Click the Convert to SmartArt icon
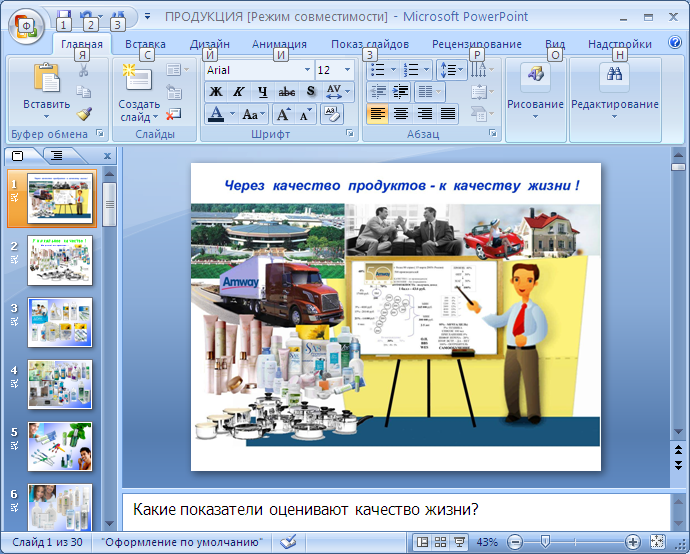Viewport: 690px width, 554px height. 481,114
